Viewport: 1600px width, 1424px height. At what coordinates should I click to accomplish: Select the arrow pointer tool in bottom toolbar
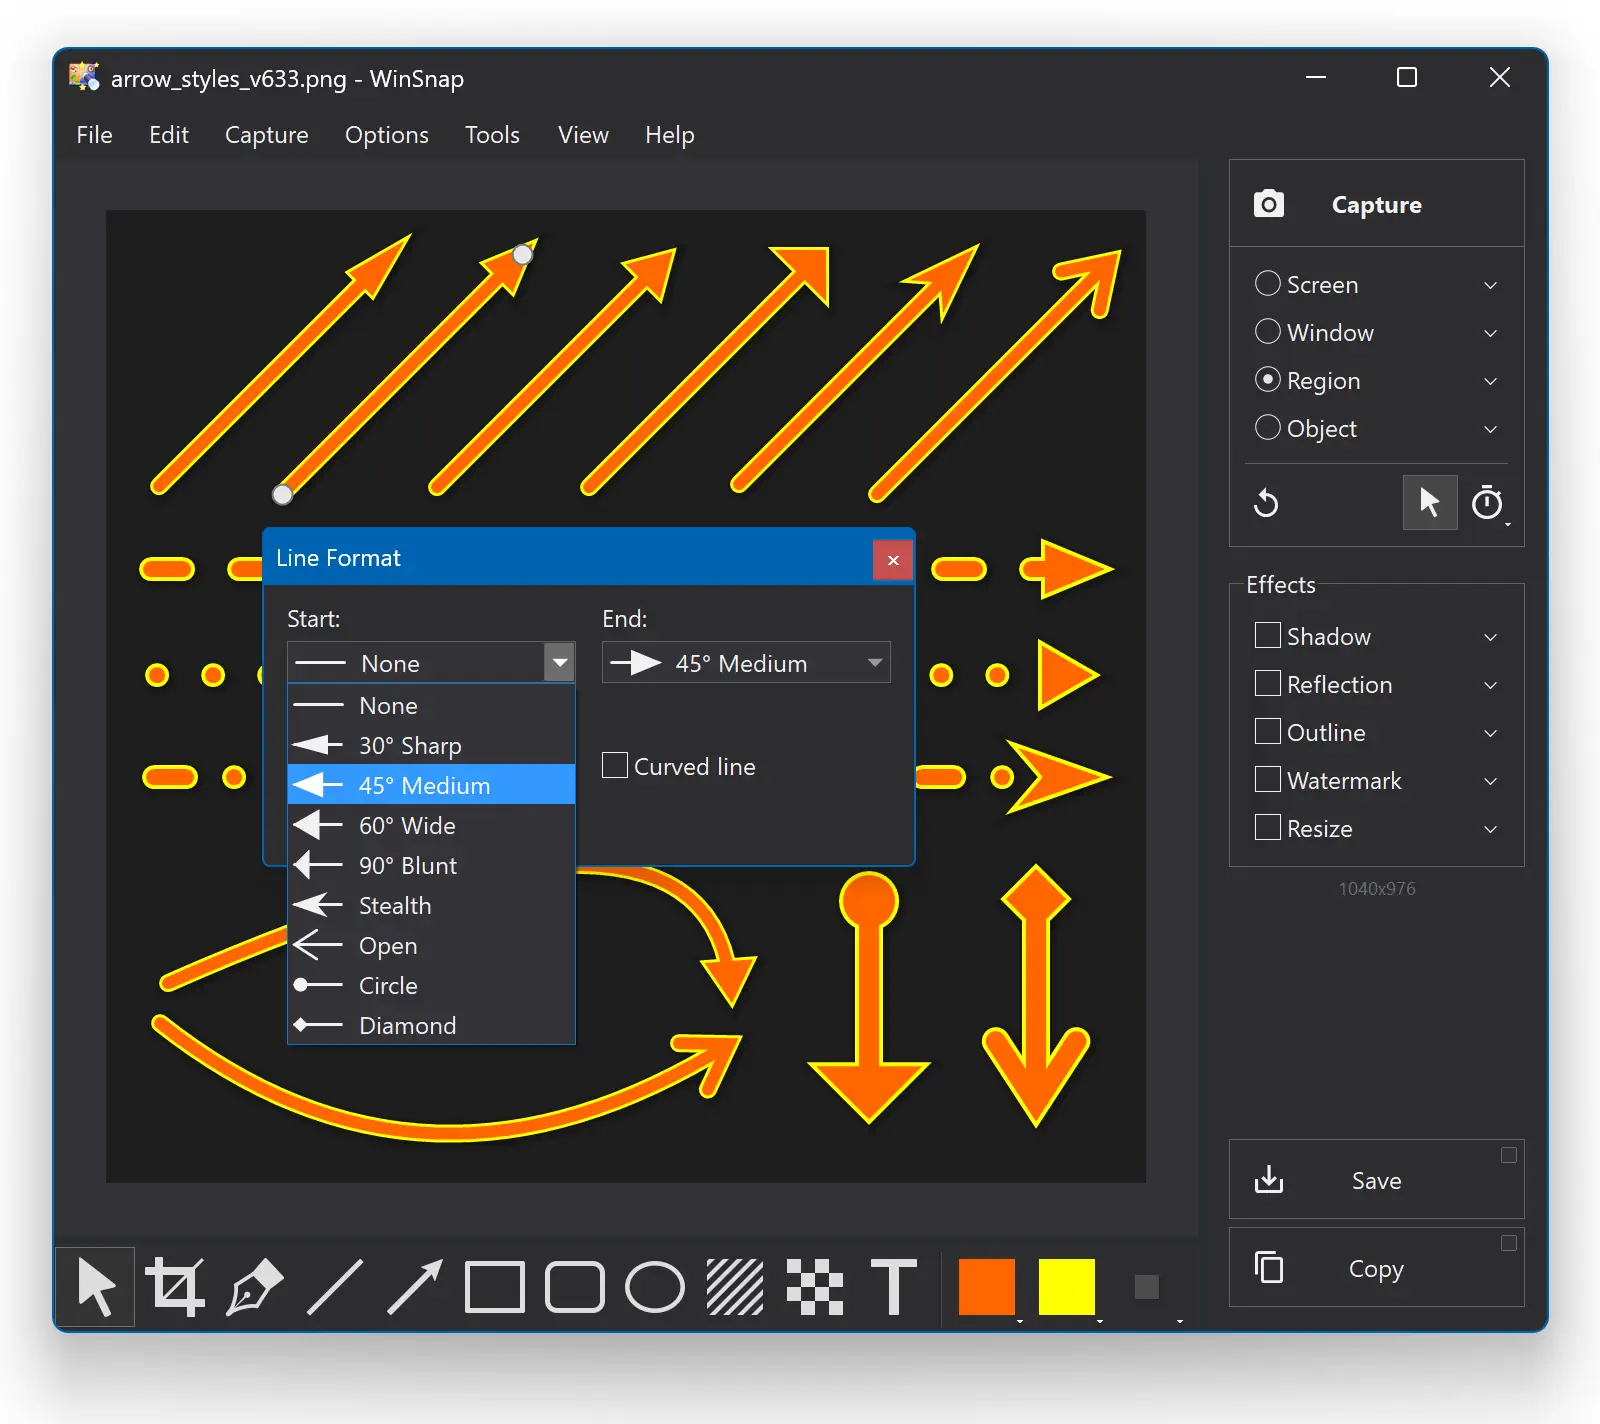click(x=95, y=1287)
